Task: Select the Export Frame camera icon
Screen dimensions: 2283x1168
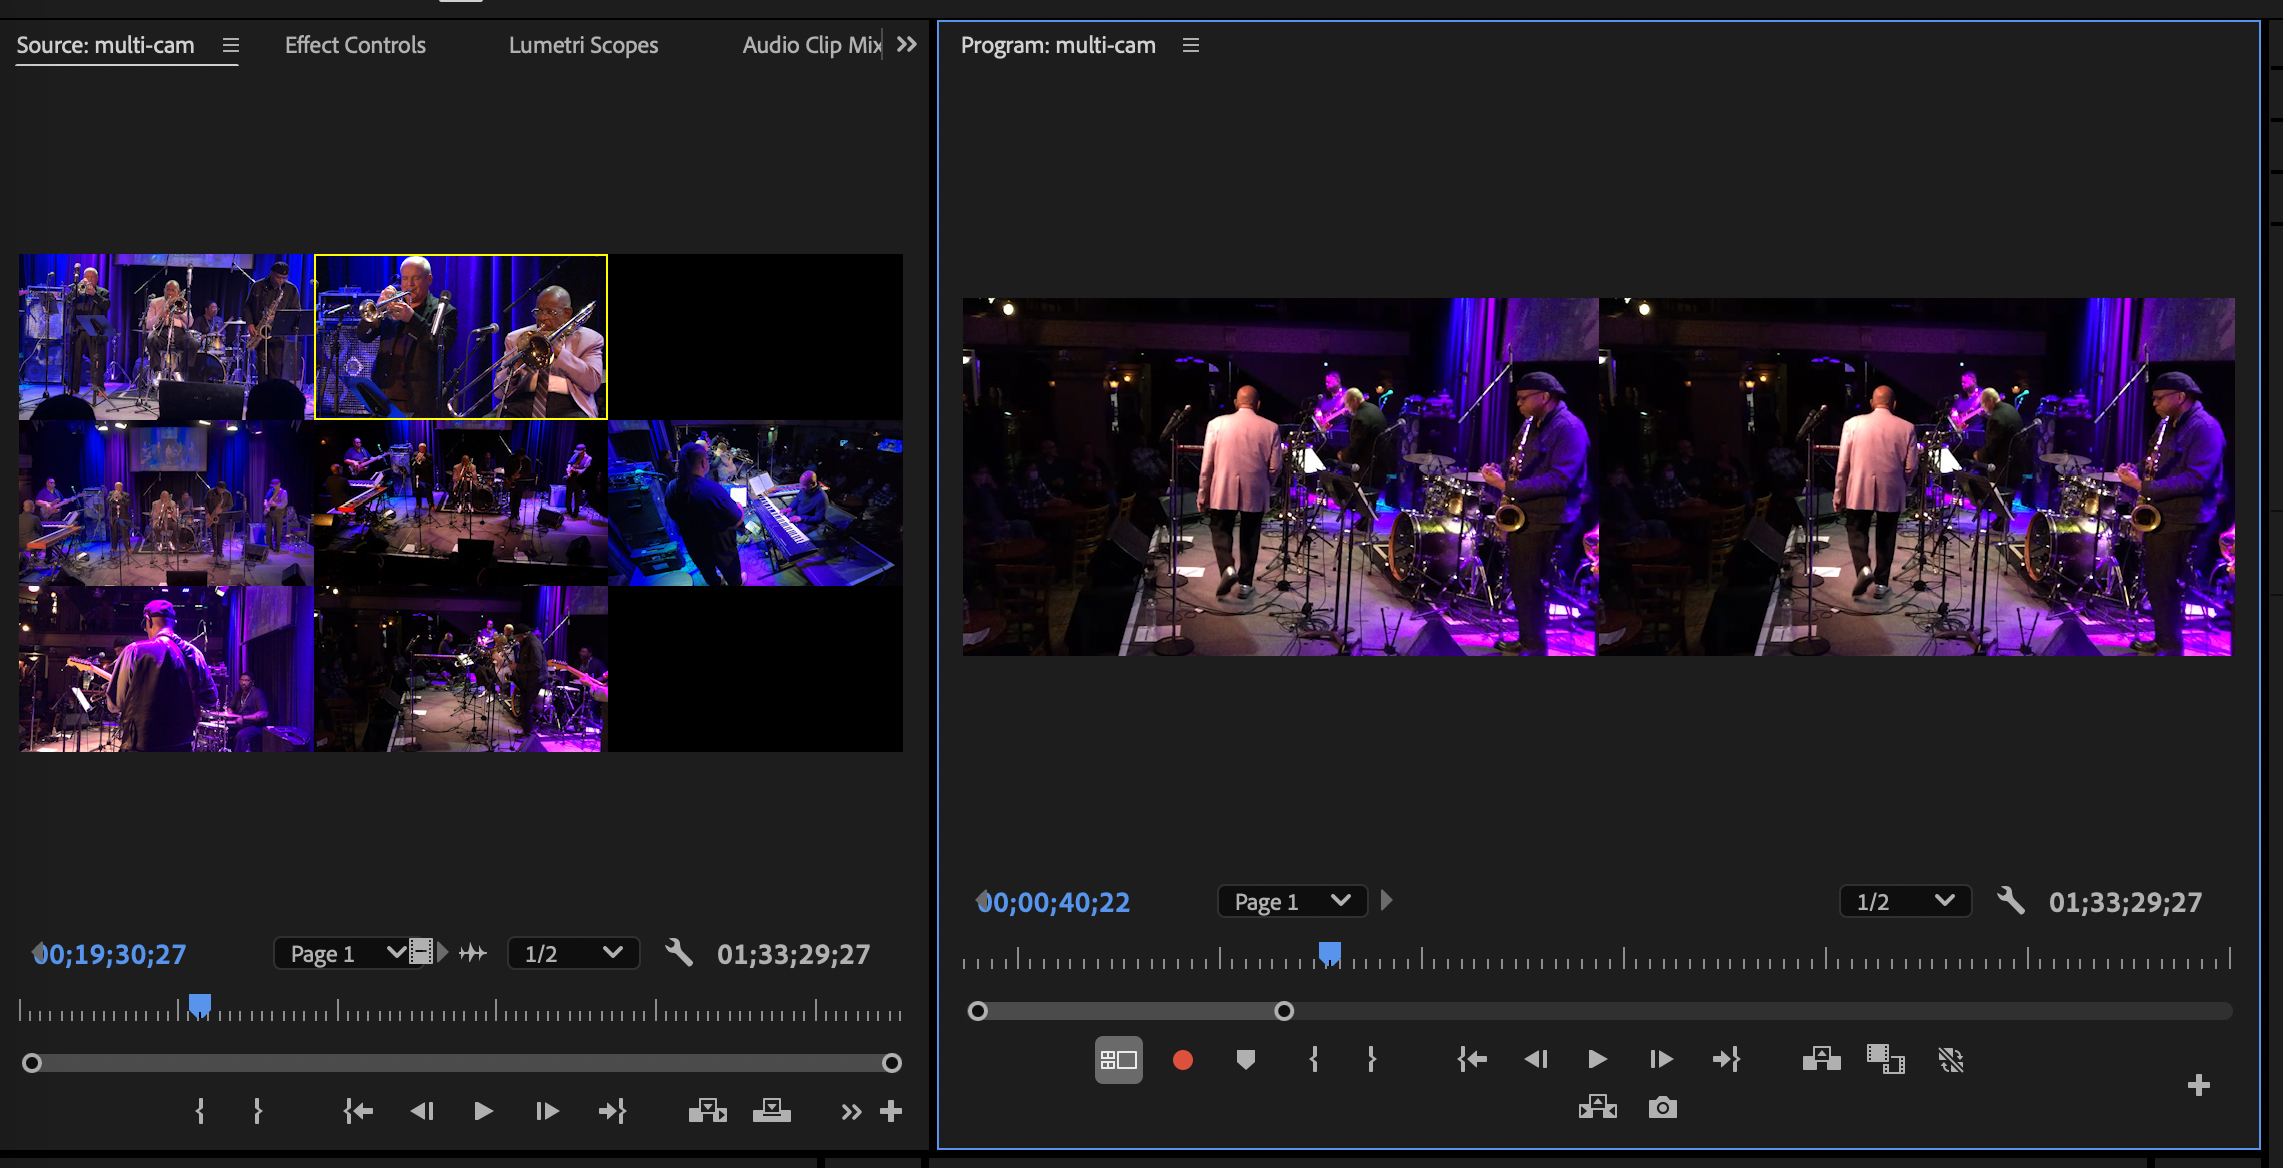Action: click(x=1662, y=1107)
